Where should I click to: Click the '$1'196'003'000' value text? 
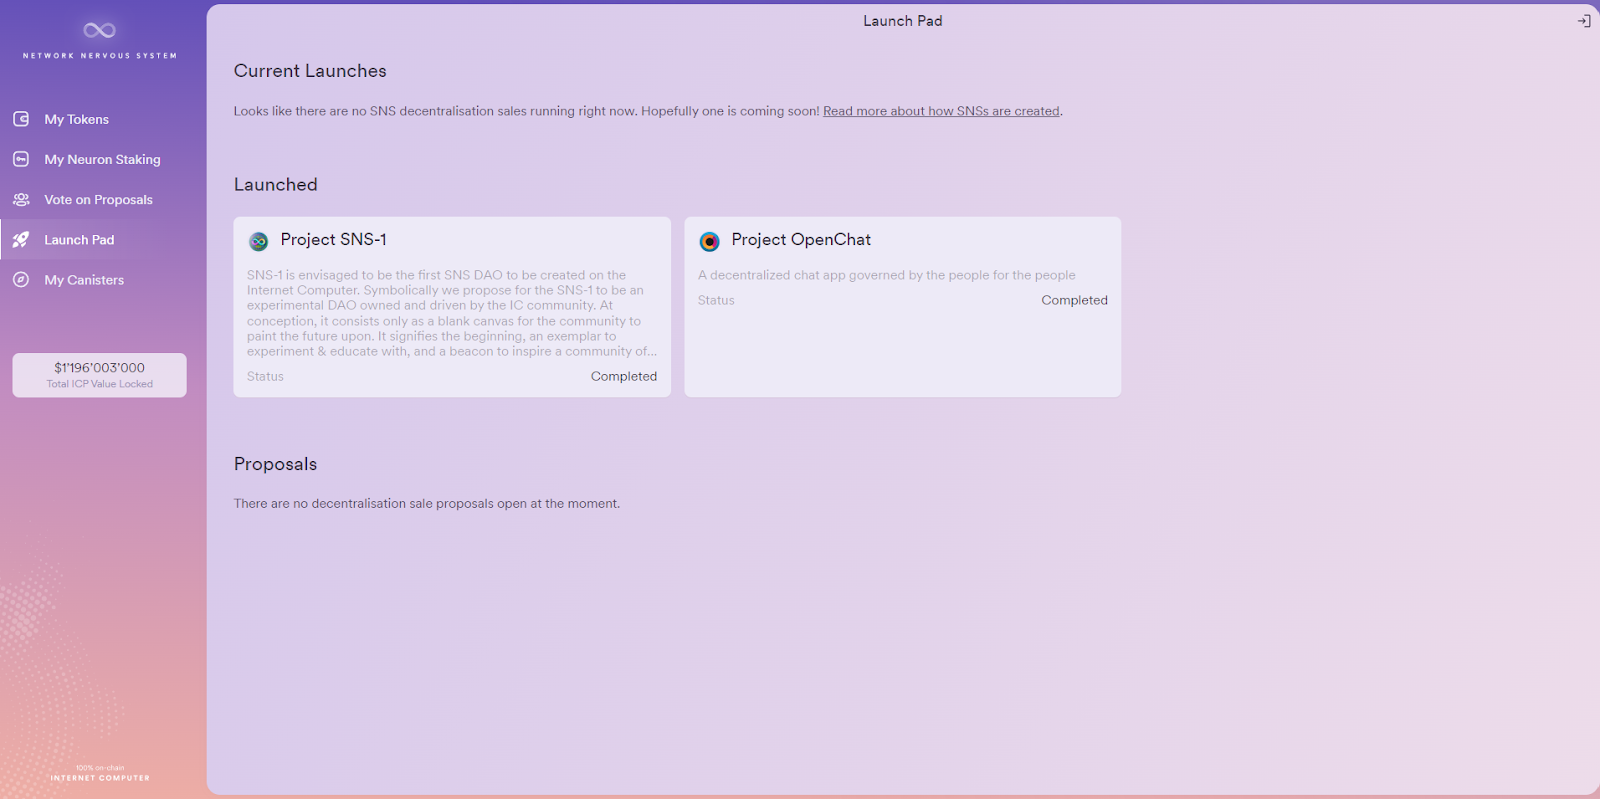[100, 368]
